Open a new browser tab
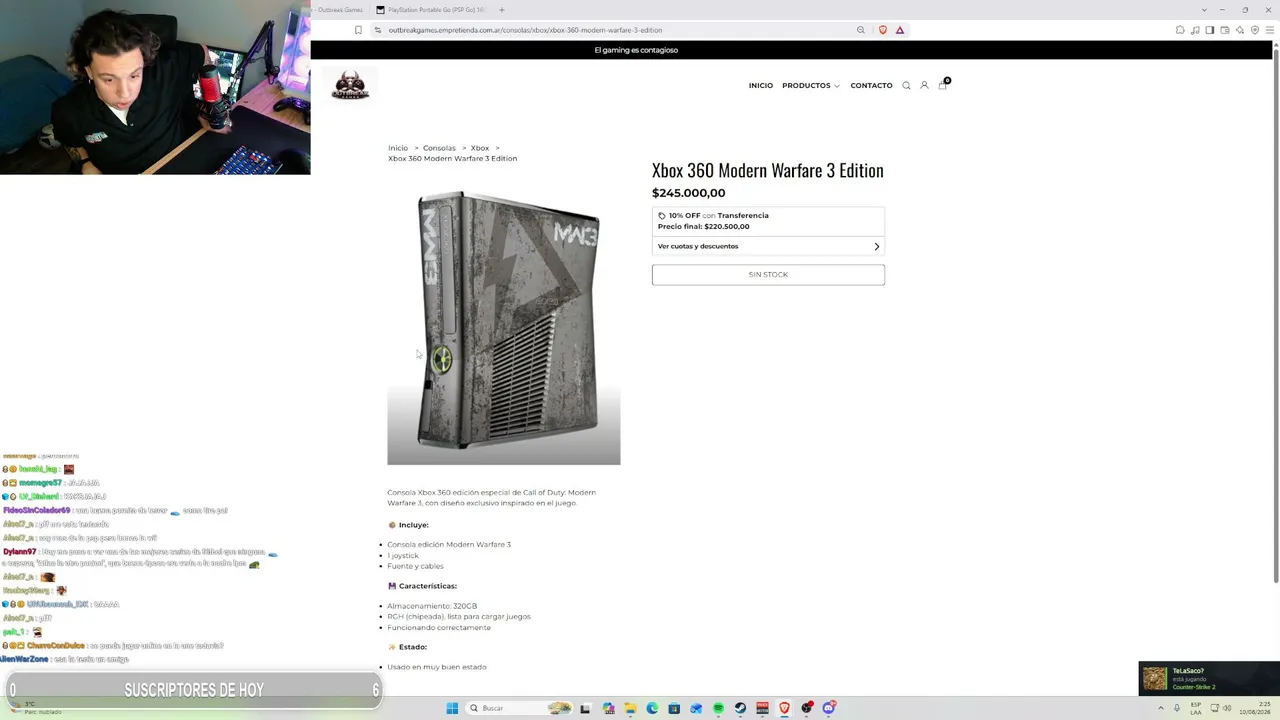This screenshot has width=1280, height=720. (x=502, y=10)
